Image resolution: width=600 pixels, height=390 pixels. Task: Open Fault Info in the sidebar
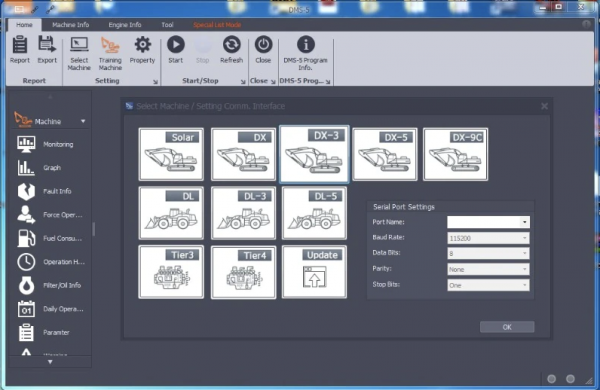tap(50, 191)
